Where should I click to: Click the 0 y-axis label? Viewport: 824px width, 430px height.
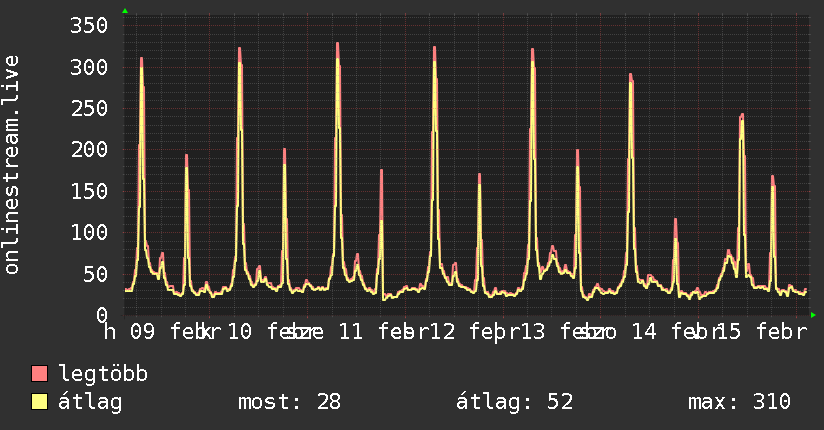tap(102, 315)
